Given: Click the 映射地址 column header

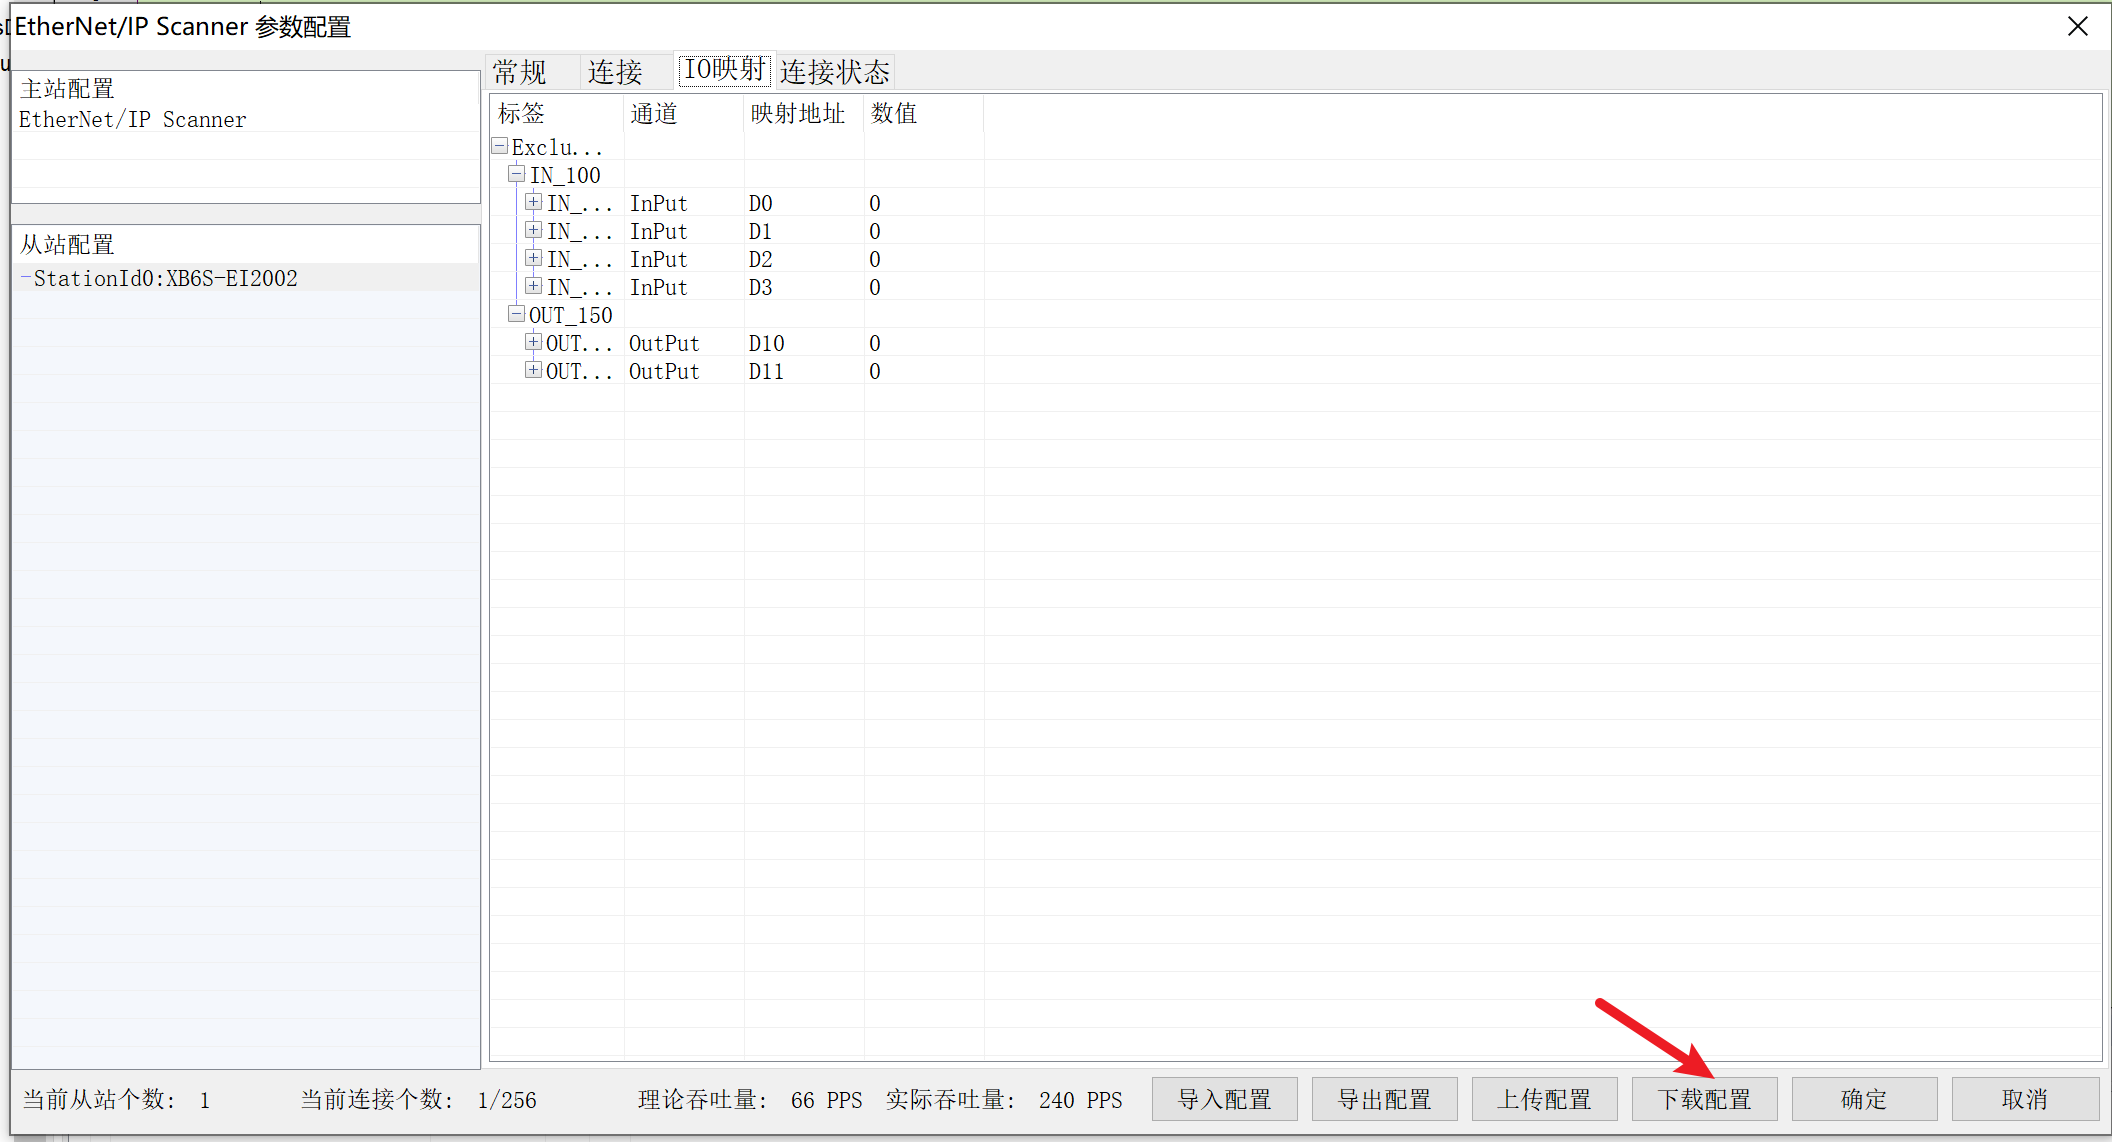Looking at the screenshot, I should (x=804, y=113).
